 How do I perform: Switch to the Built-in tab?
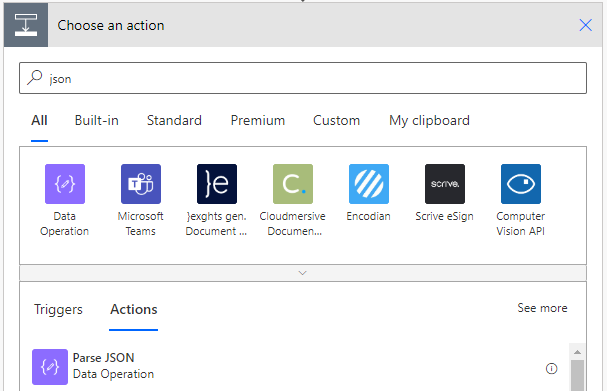point(96,121)
